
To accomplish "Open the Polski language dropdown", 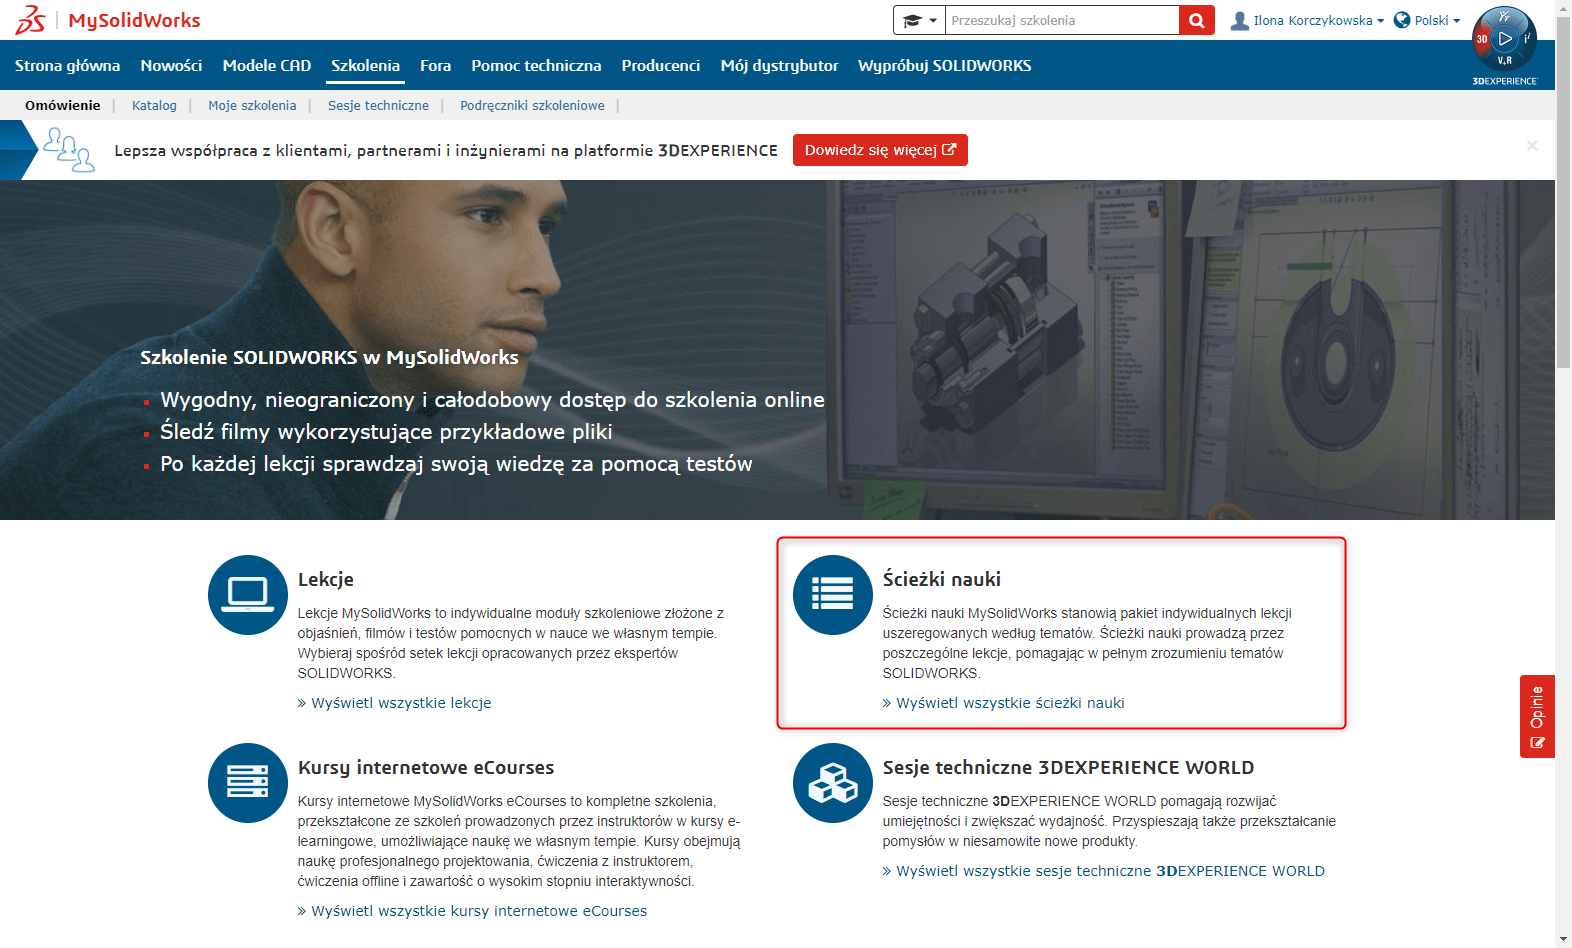I will click(1427, 20).
